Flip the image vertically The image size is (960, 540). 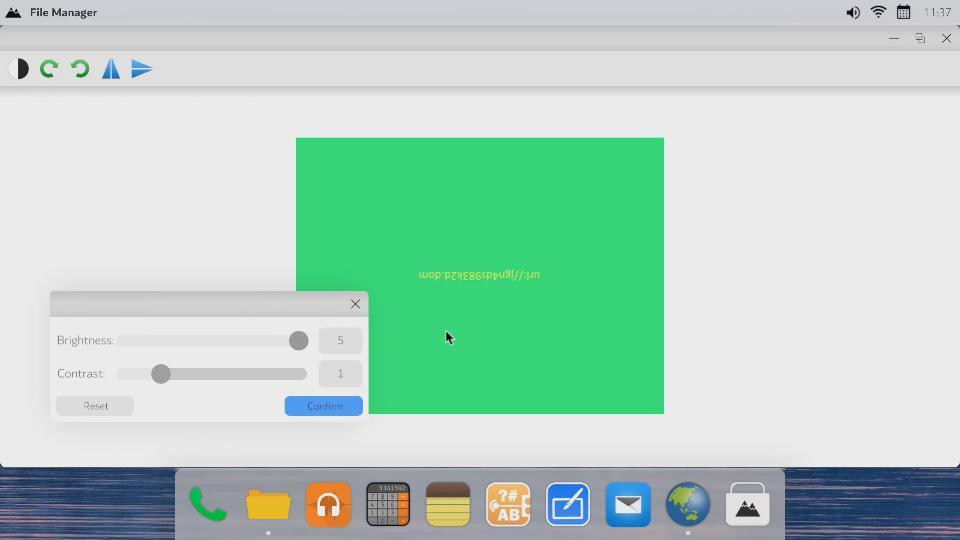(x=141, y=69)
